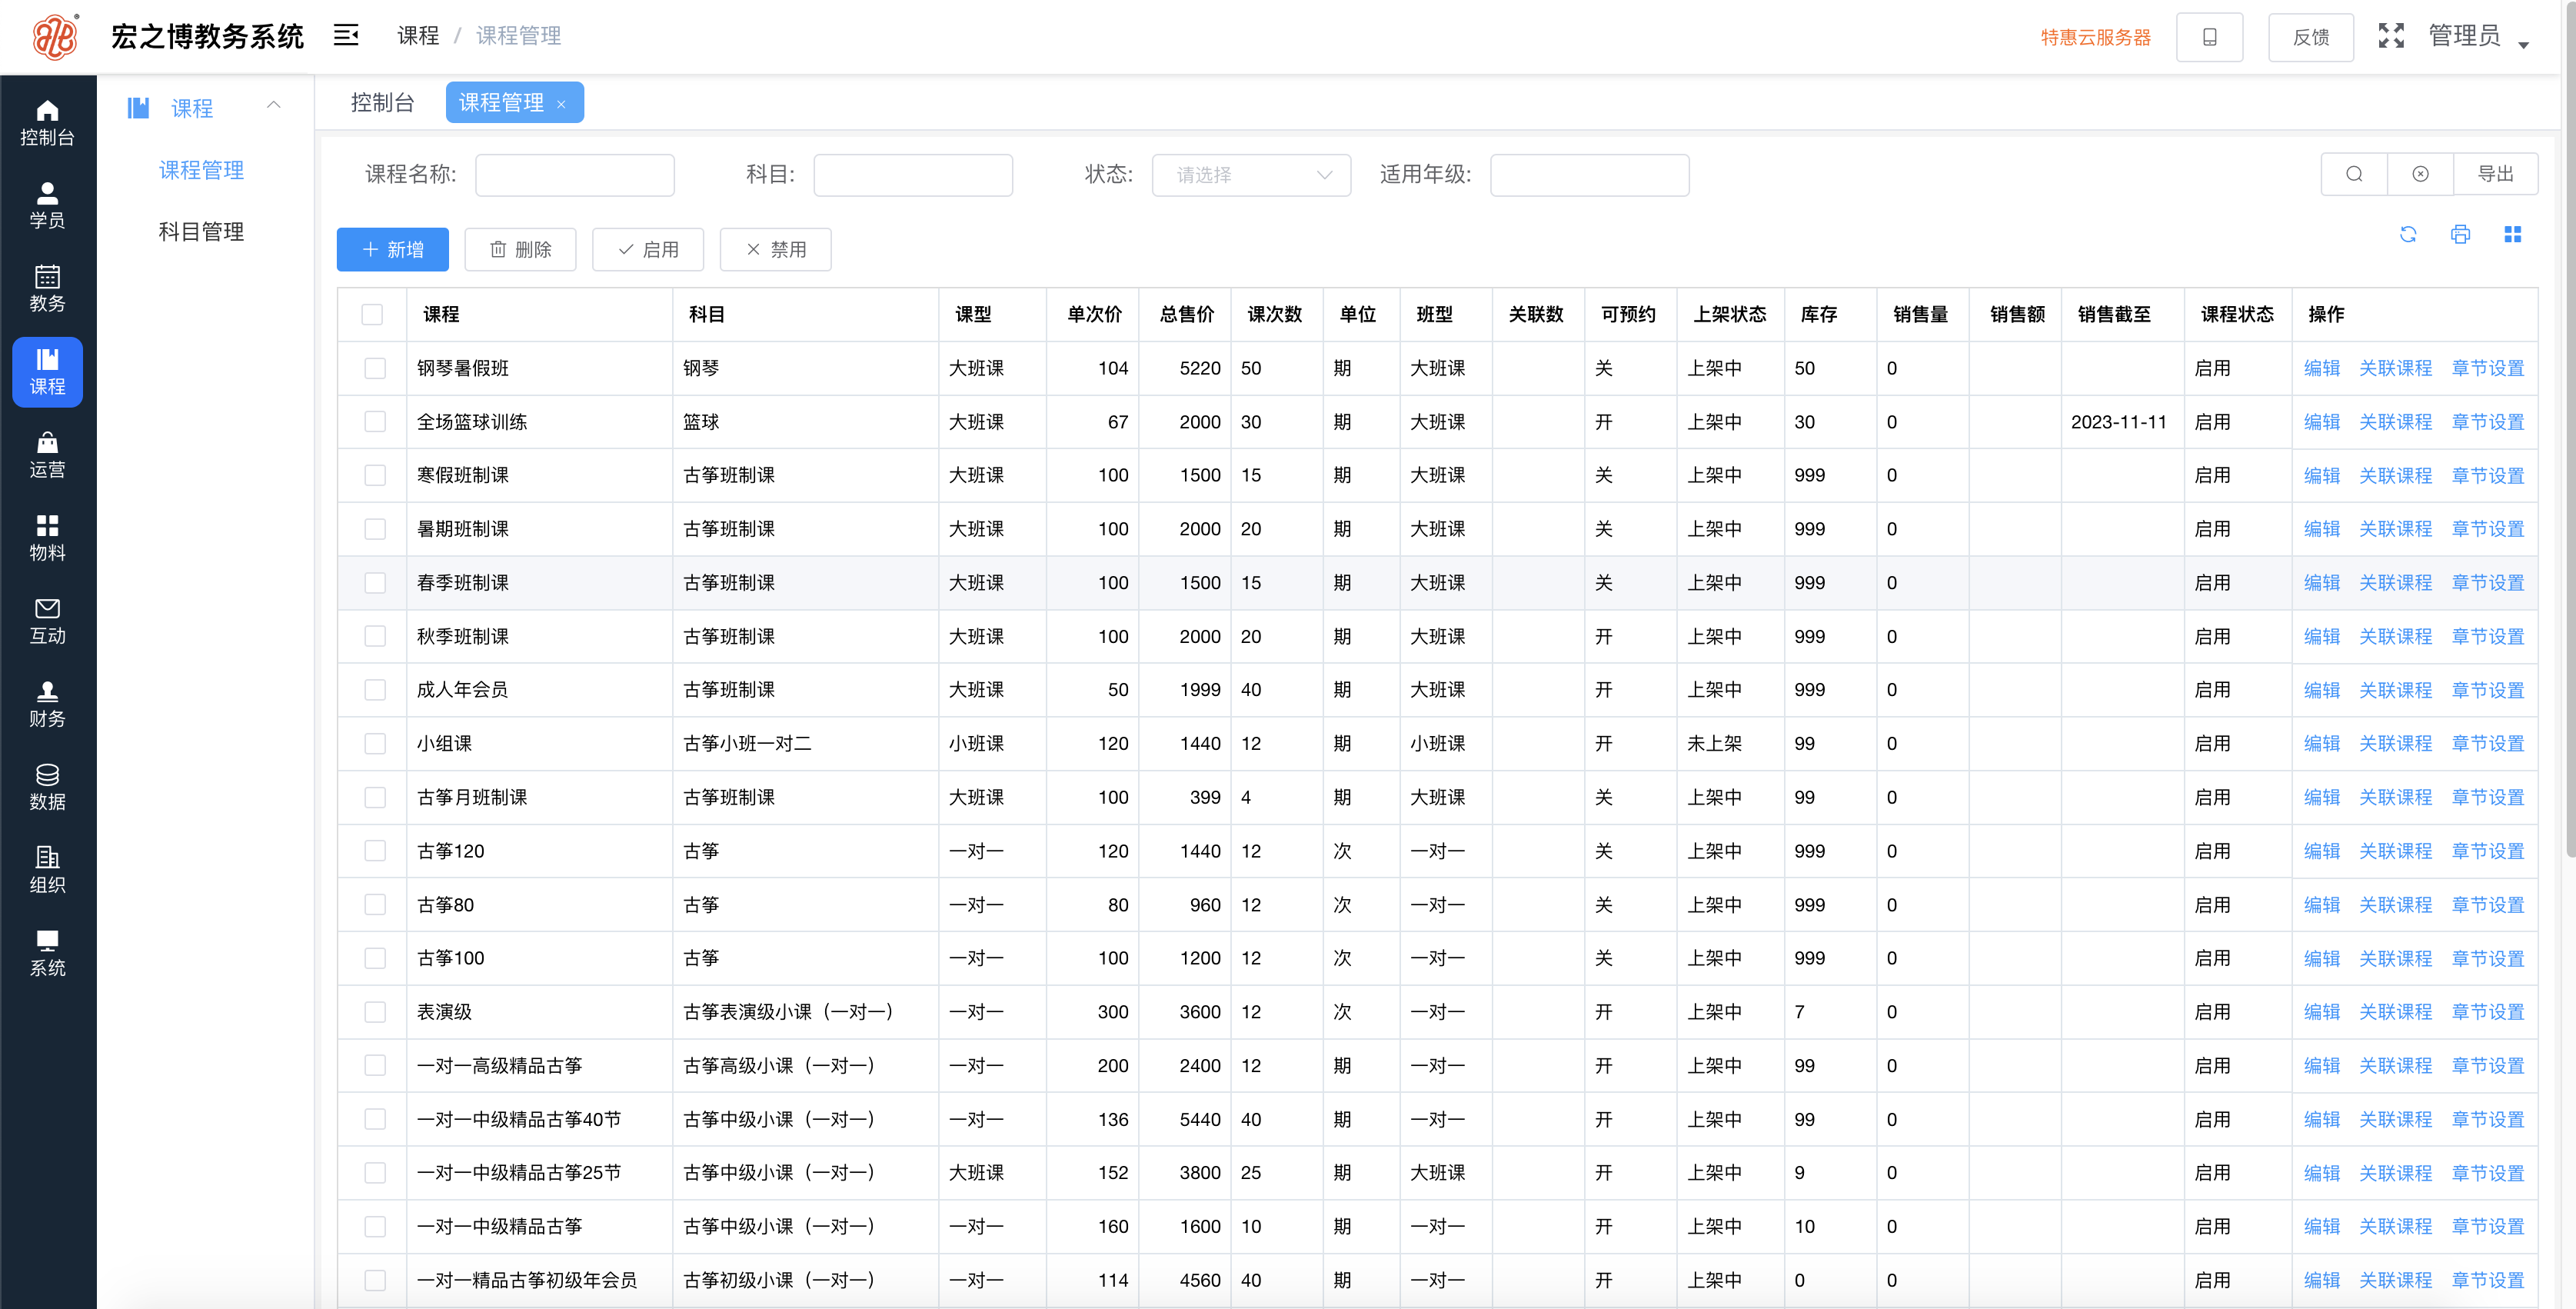Click the search magnifier icon button
Viewport: 2576px width, 1309px height.
(2354, 174)
